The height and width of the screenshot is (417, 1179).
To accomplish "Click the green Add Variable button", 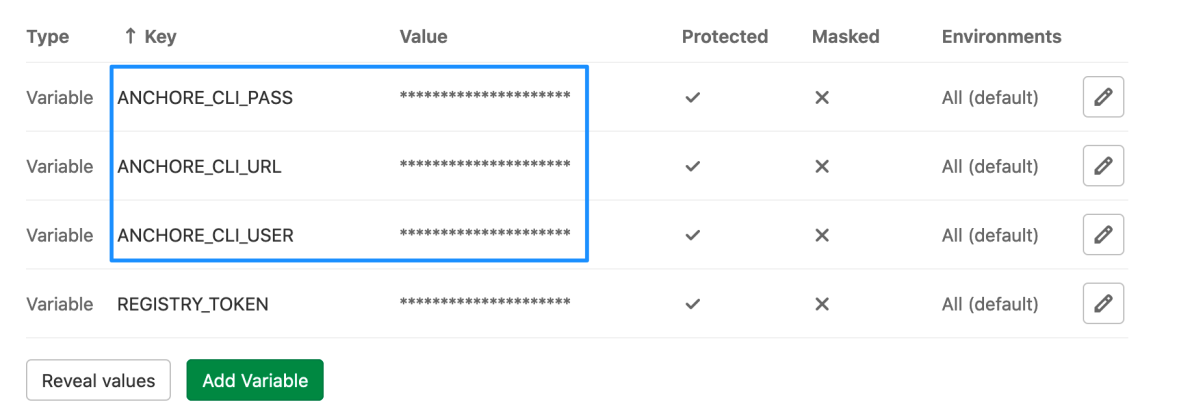I will 255,380.
